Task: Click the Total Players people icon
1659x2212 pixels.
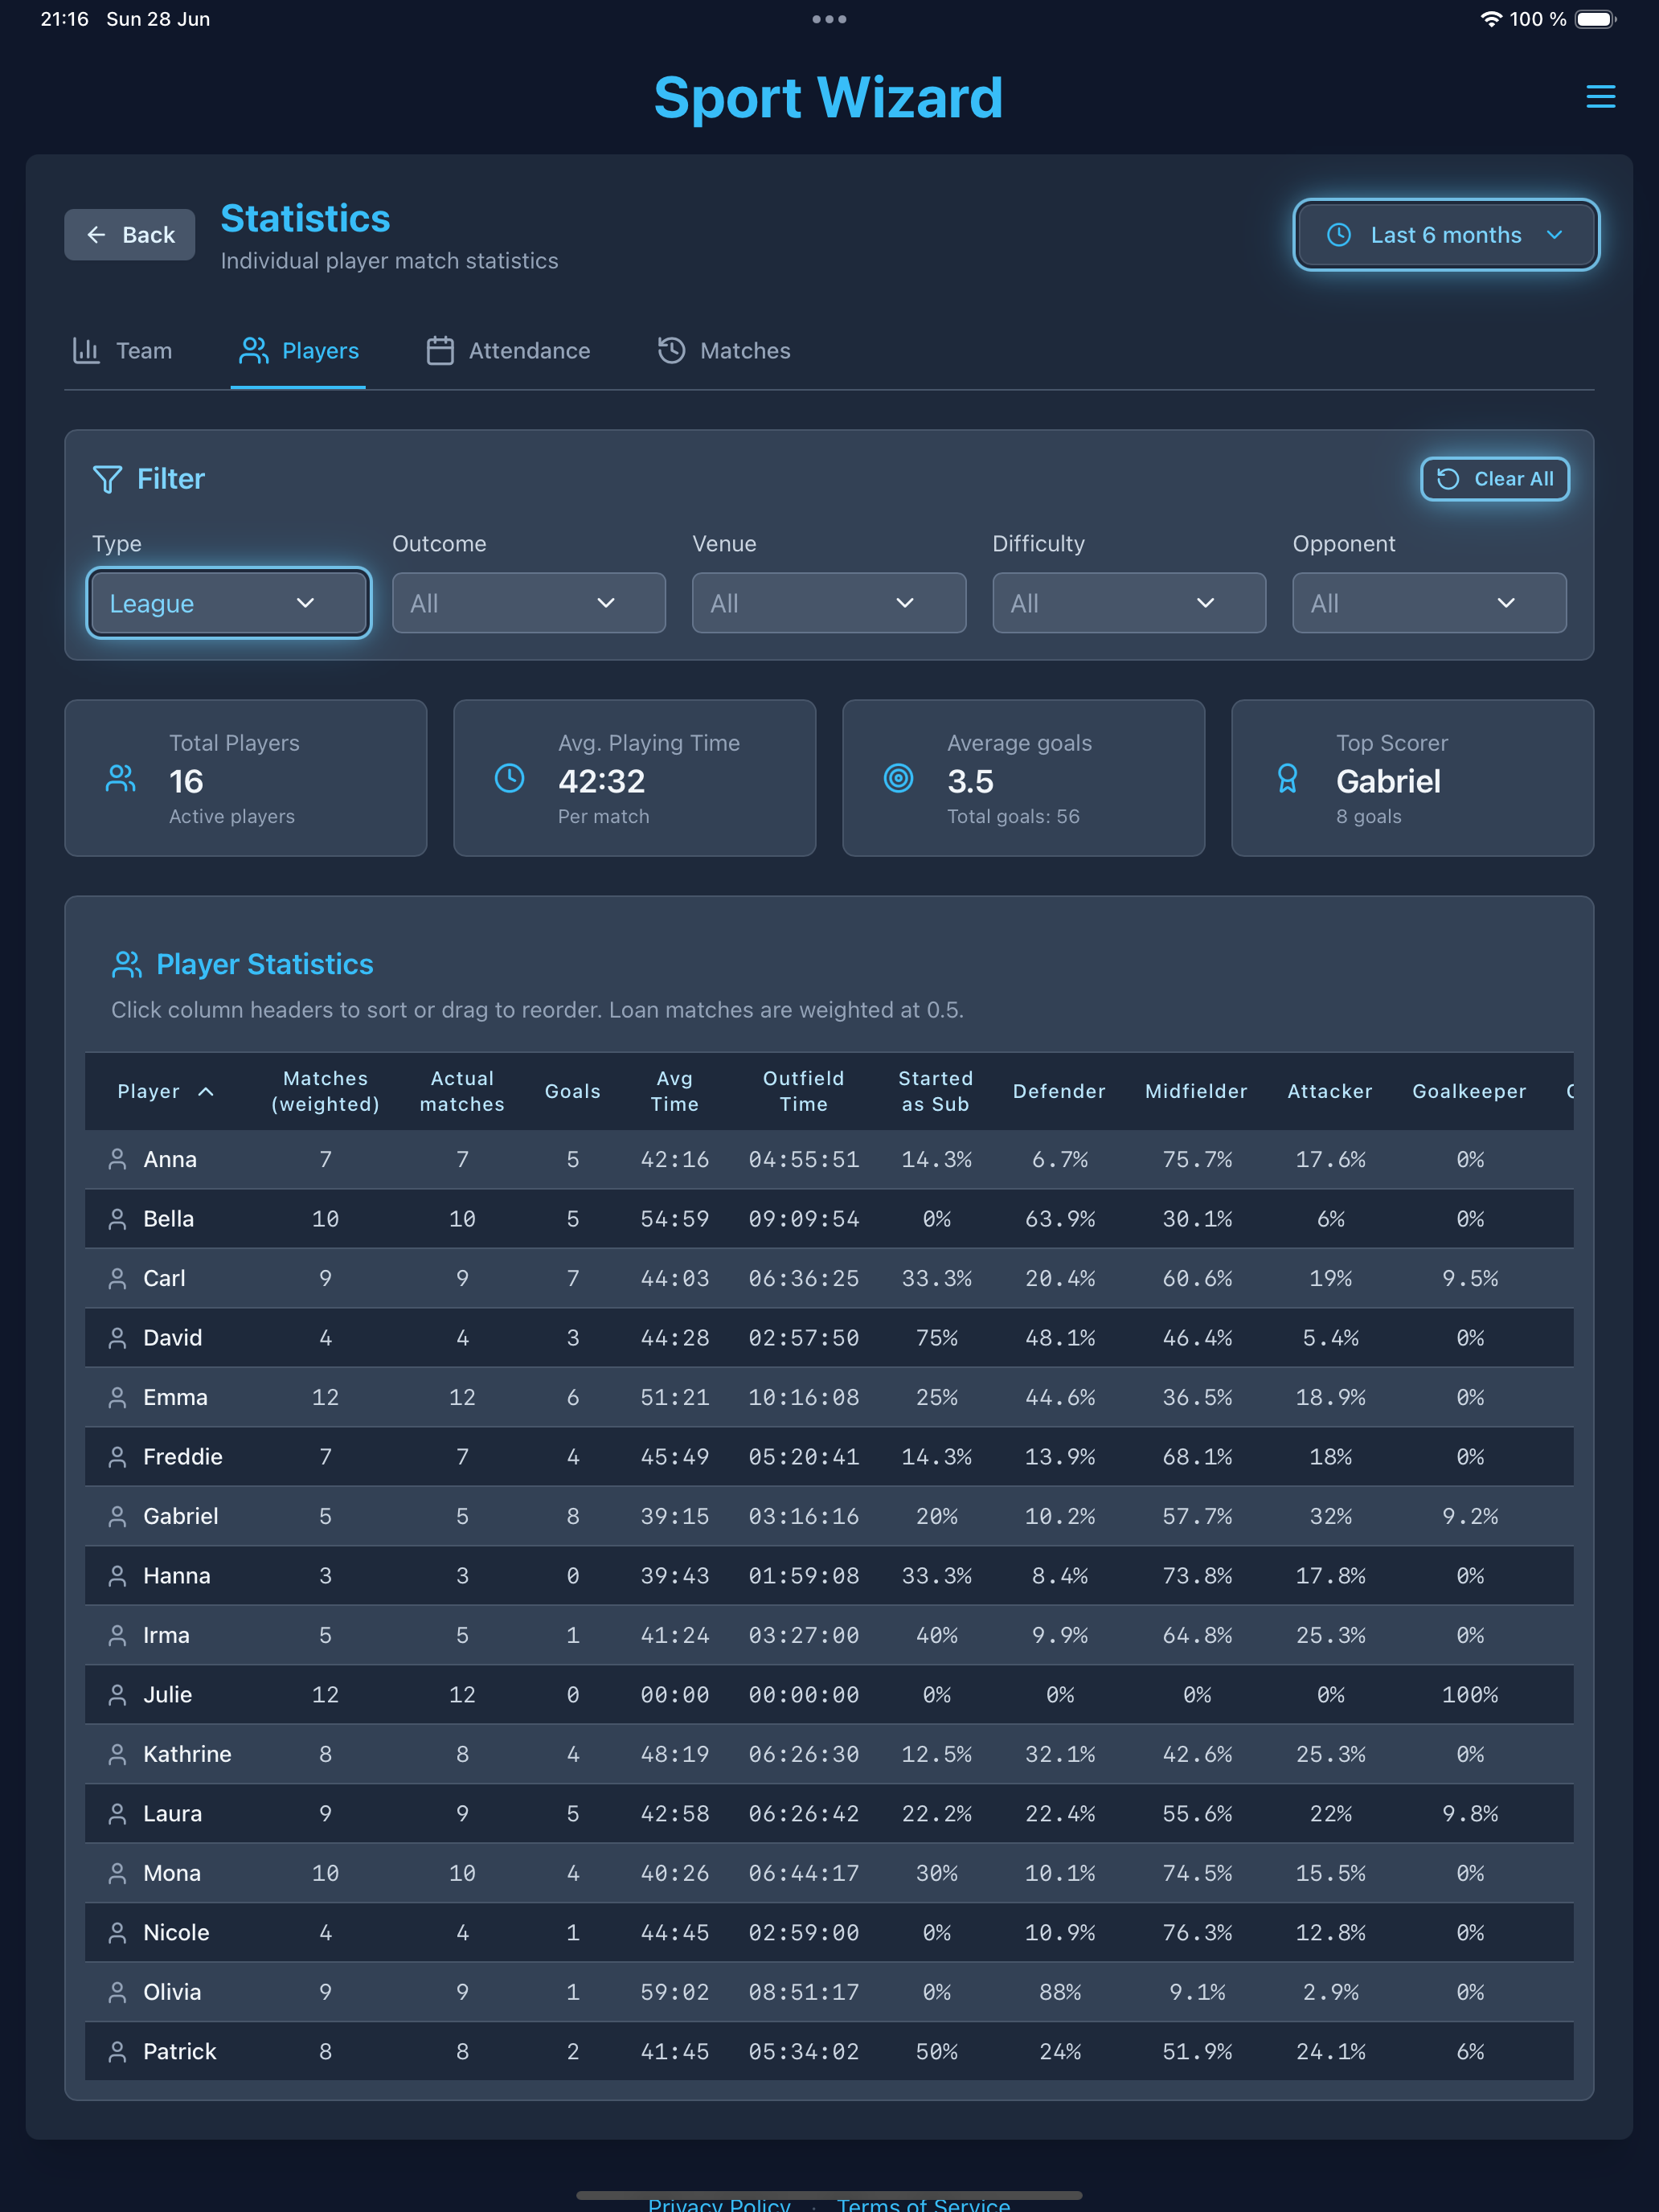Action: [x=121, y=778]
